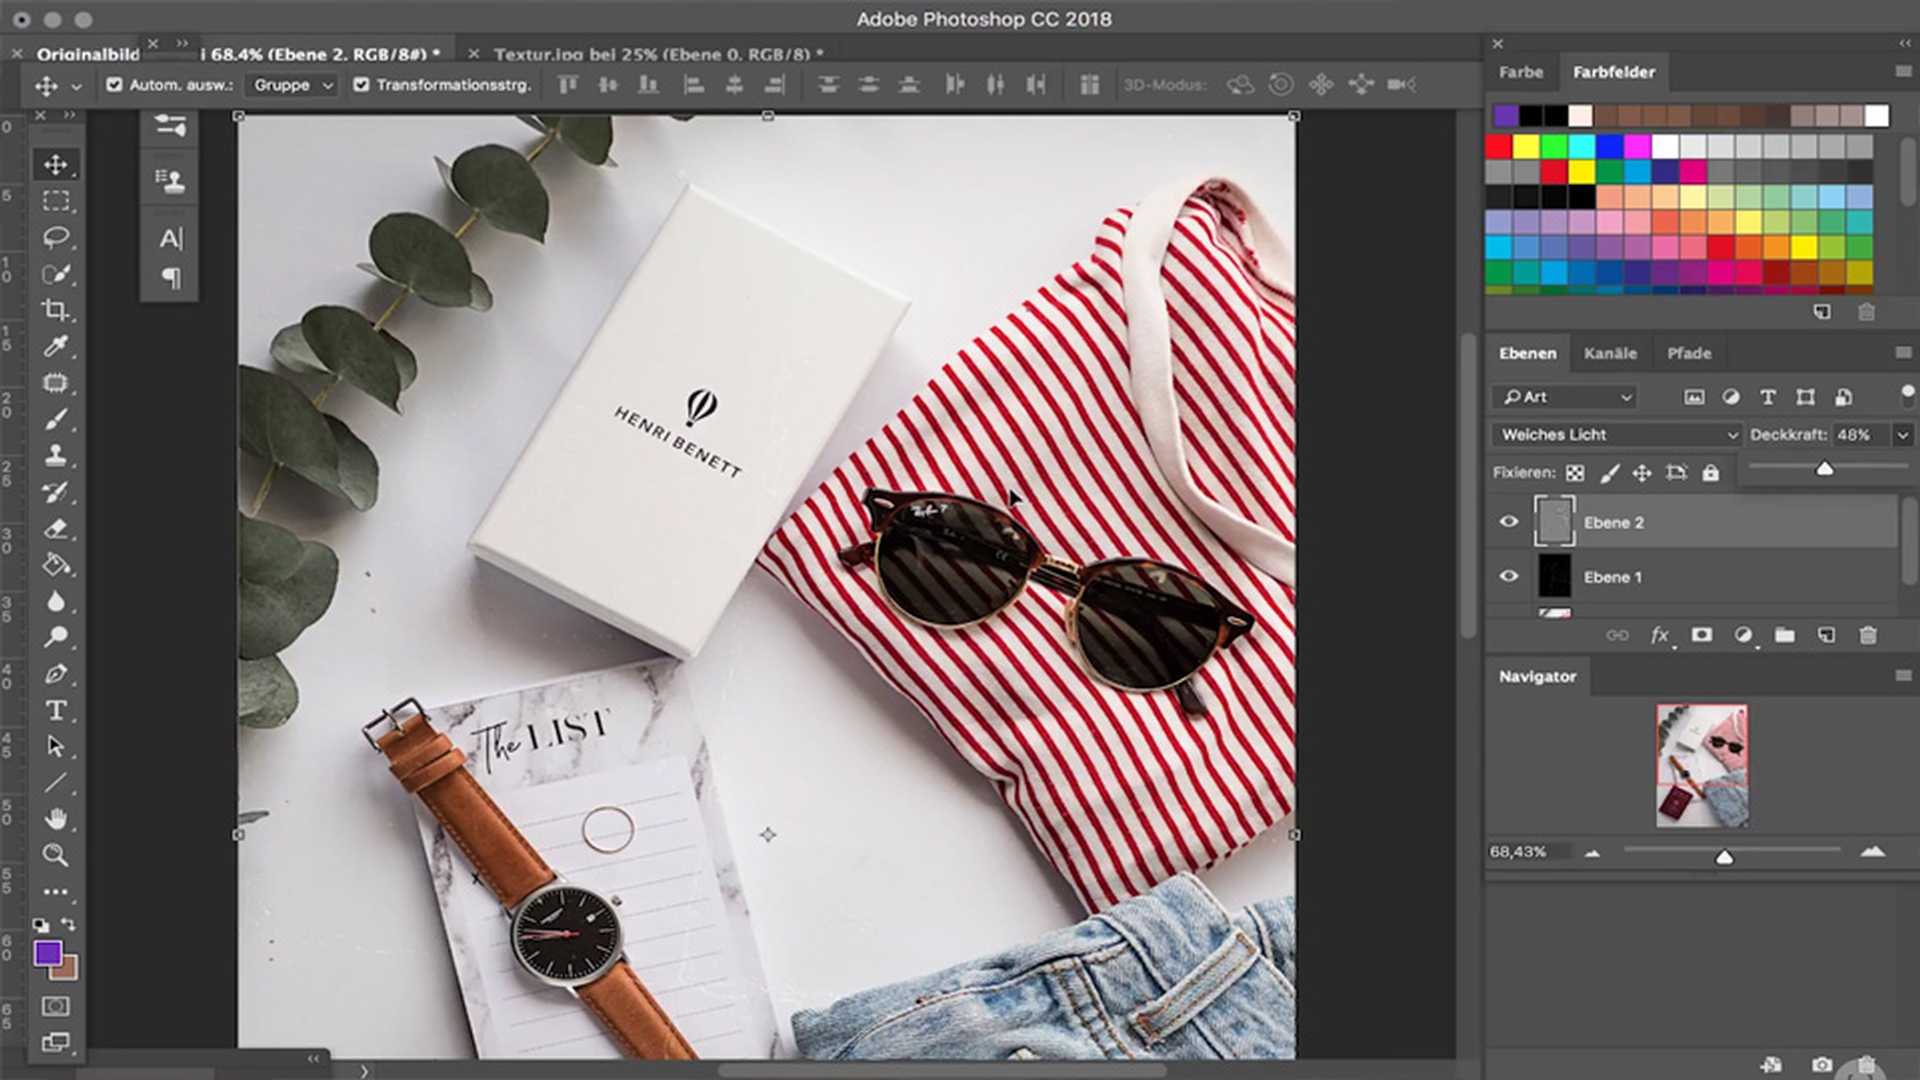1920x1080 pixels.
Task: Add layer mask via Layers panel icon
Action: coord(1701,635)
